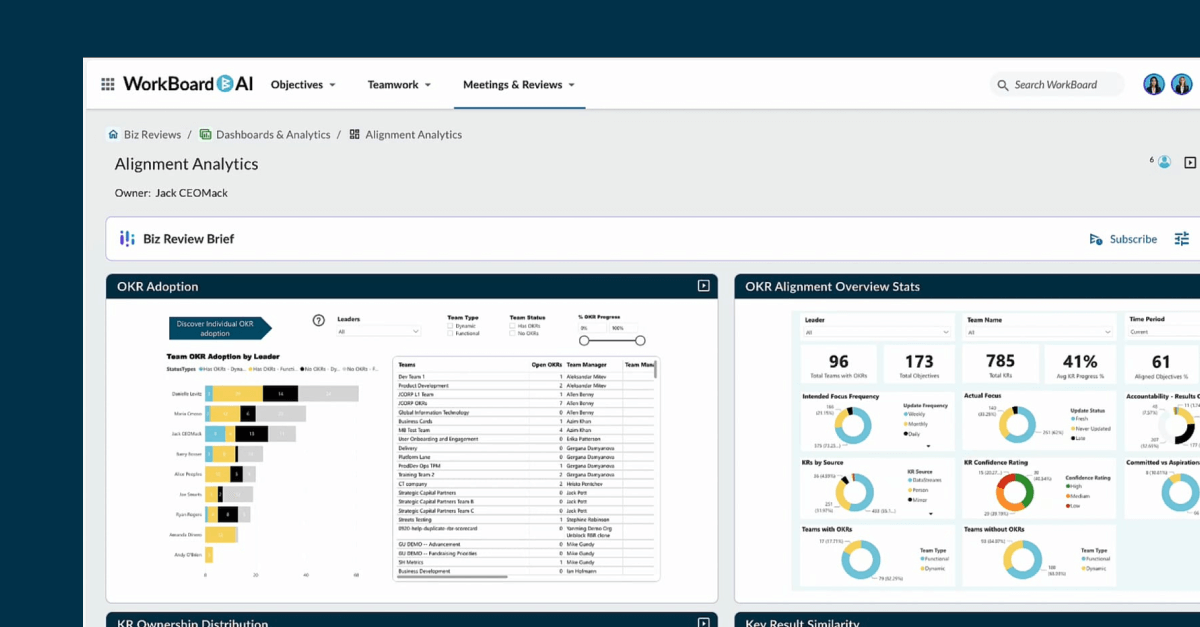Enable the Dynamic team type checkbox
Screen dimensions: 1200x627
pos(449,325)
